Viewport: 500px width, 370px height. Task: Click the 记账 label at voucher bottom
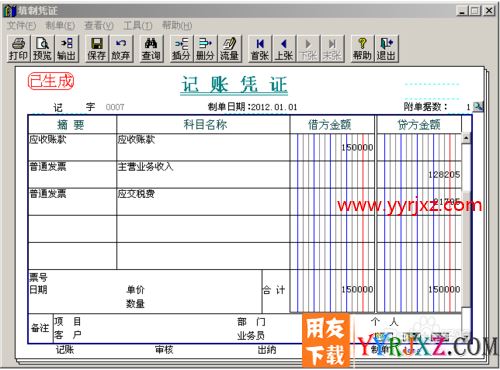coord(65,350)
